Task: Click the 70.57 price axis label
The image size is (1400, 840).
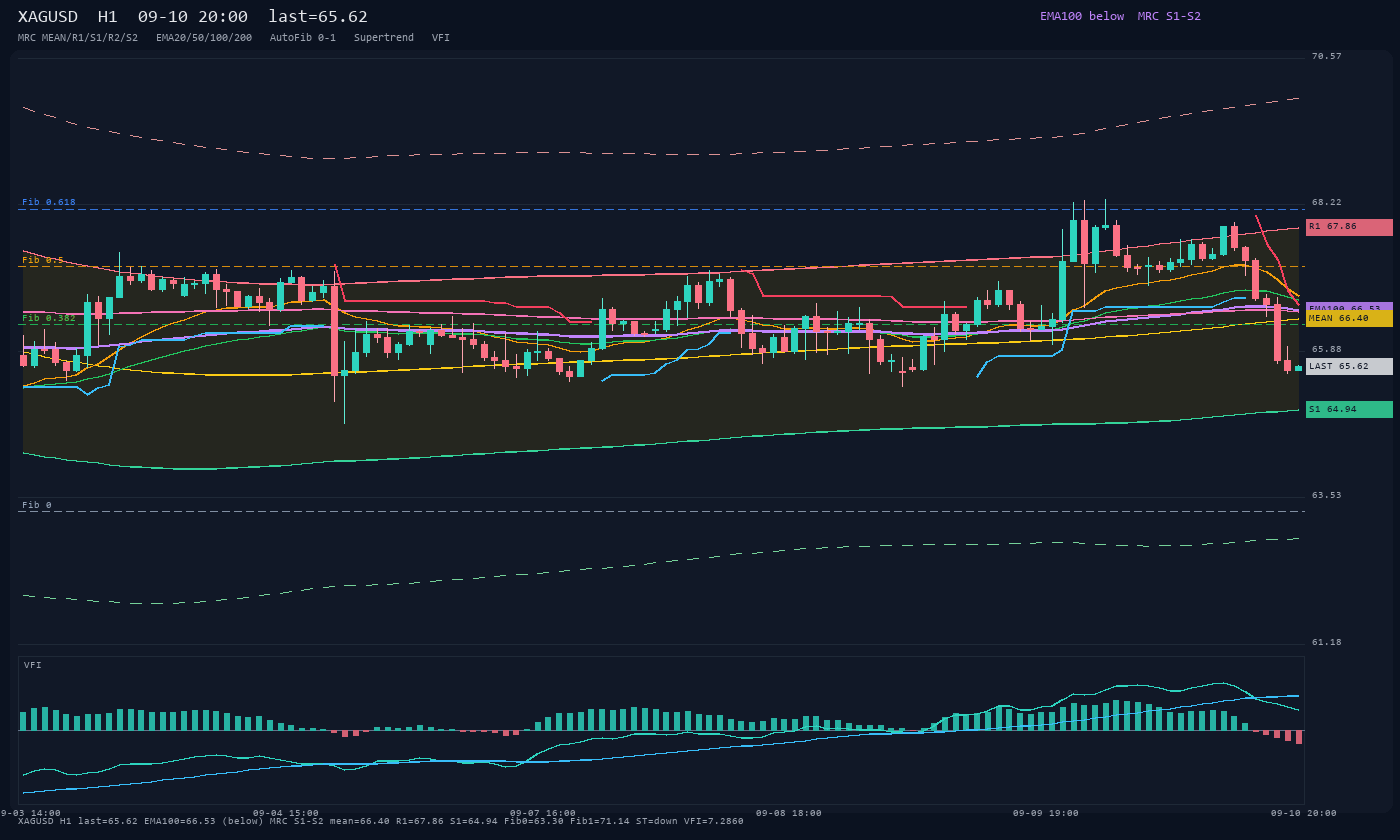Action: coord(1327,56)
